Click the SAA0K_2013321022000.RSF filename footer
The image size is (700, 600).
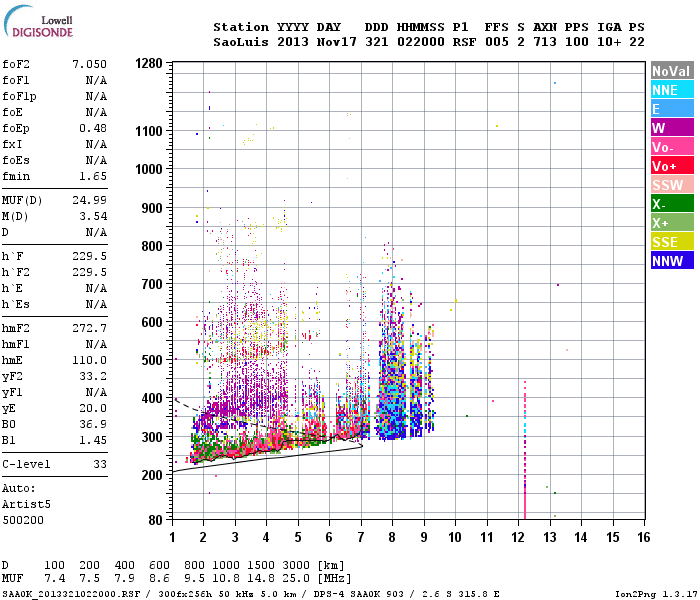point(71,594)
